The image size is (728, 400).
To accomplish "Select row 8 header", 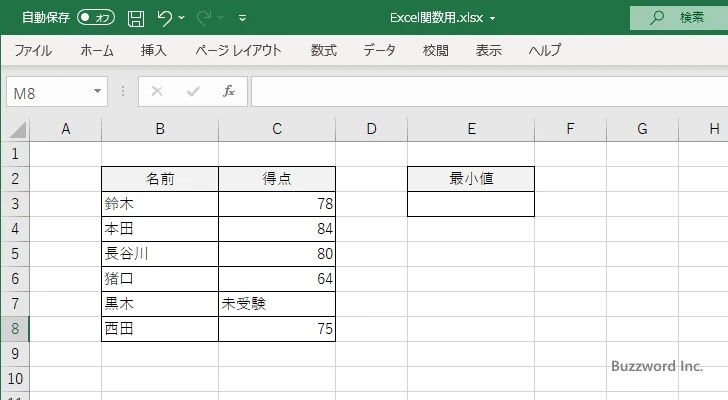I will coord(15,329).
